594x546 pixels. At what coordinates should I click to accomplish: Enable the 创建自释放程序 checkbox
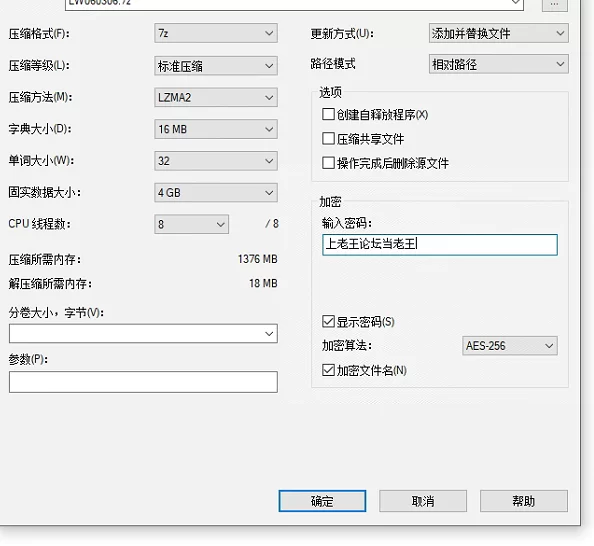click(328, 114)
